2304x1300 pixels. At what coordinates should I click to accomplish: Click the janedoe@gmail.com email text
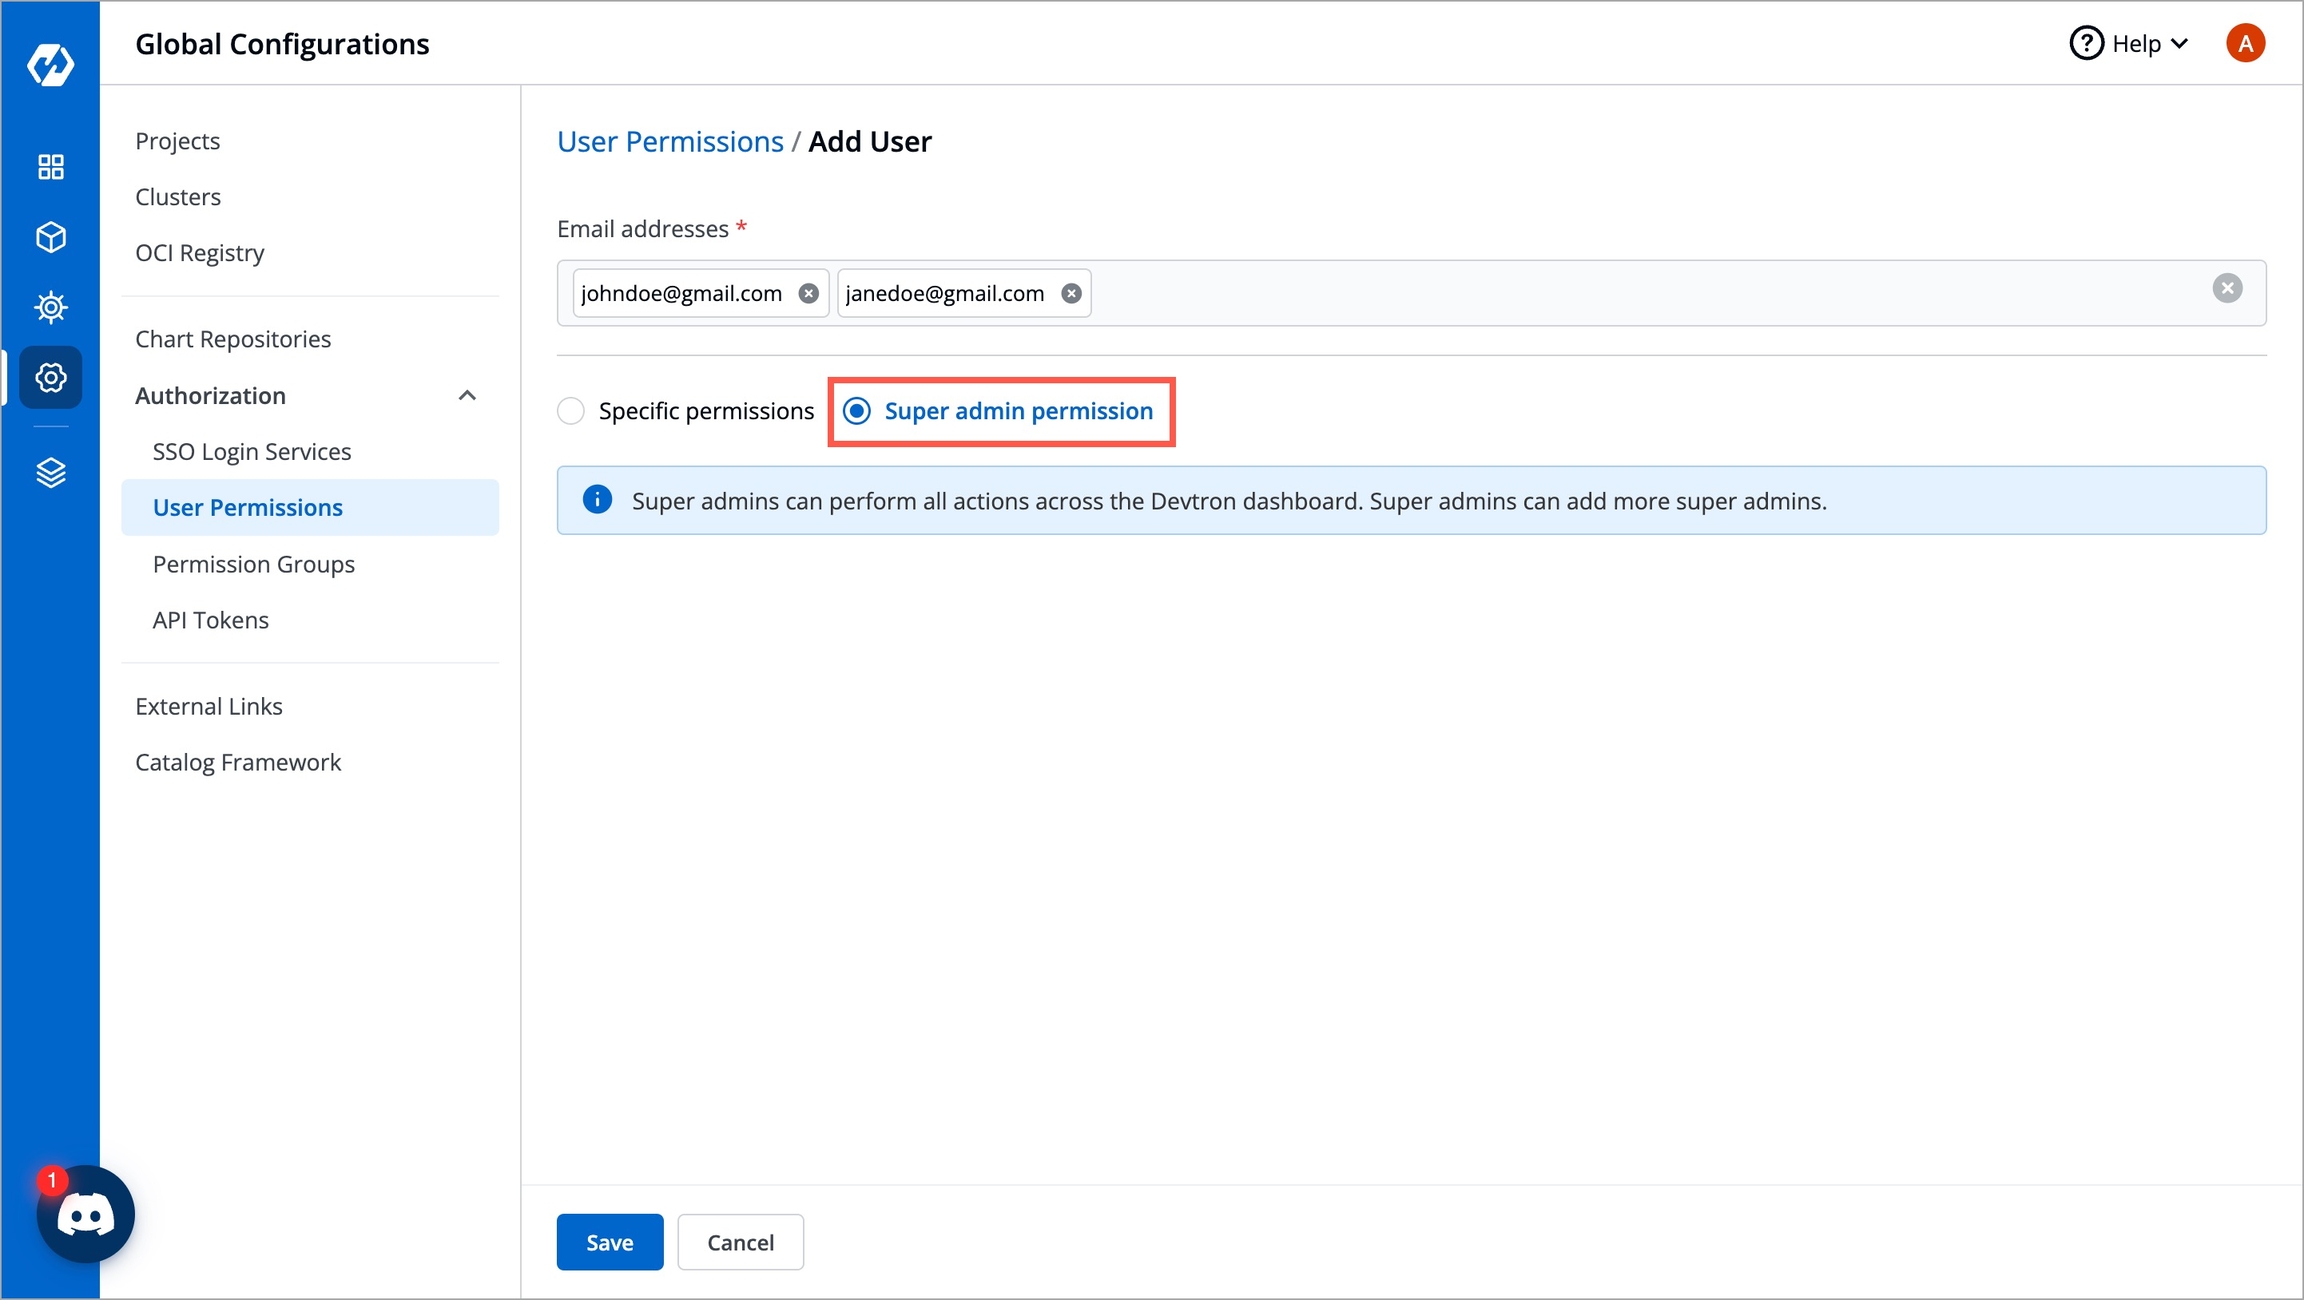tap(945, 293)
